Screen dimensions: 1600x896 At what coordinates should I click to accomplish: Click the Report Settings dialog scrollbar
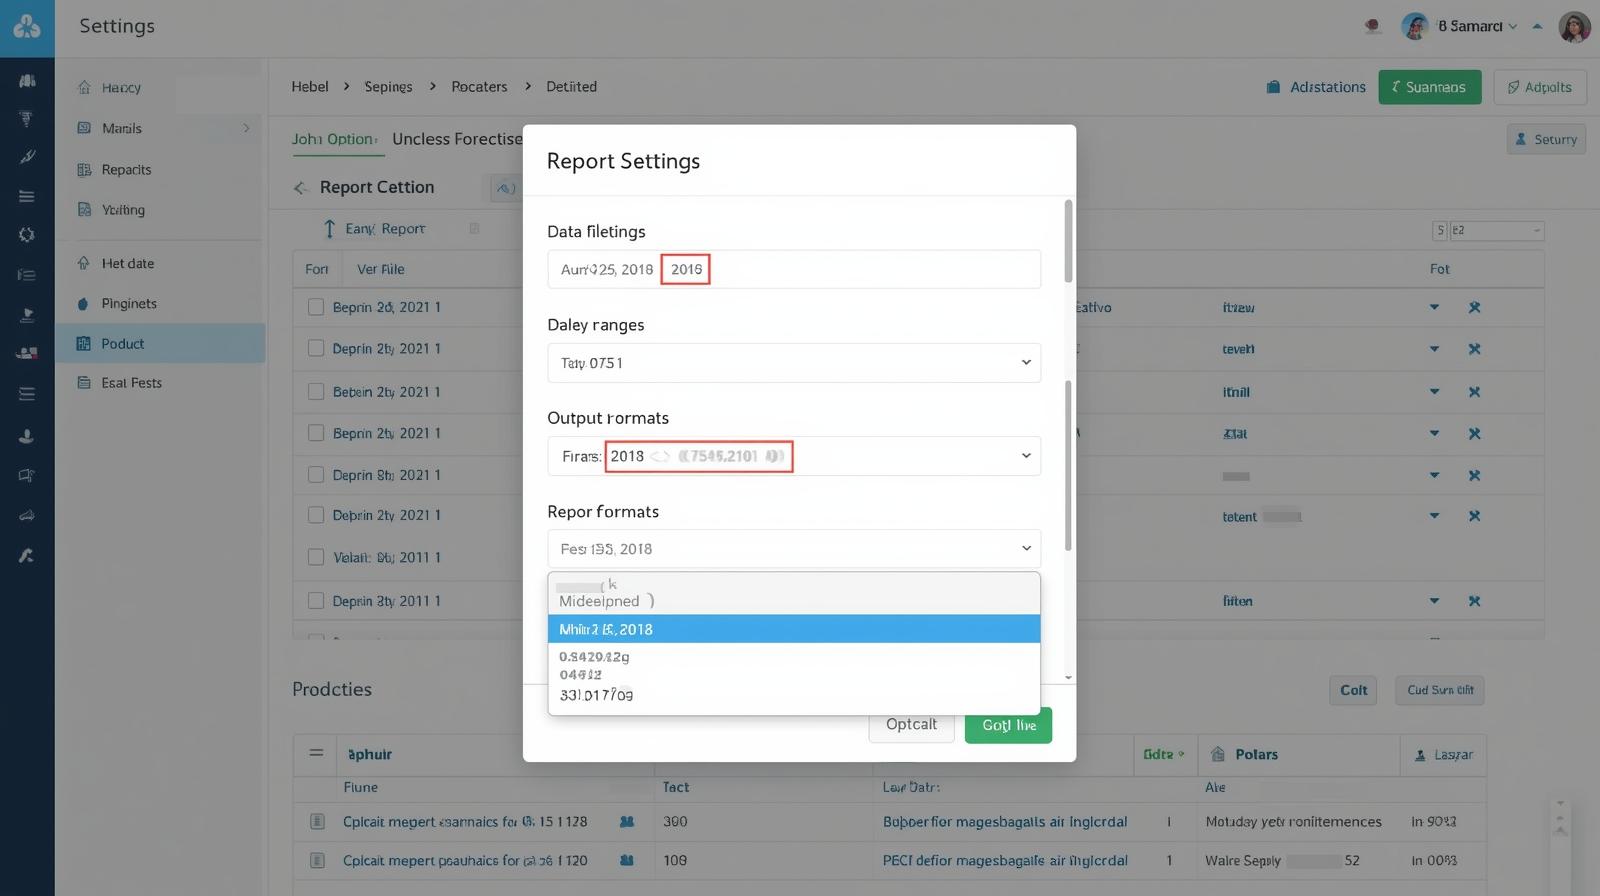(1068, 242)
